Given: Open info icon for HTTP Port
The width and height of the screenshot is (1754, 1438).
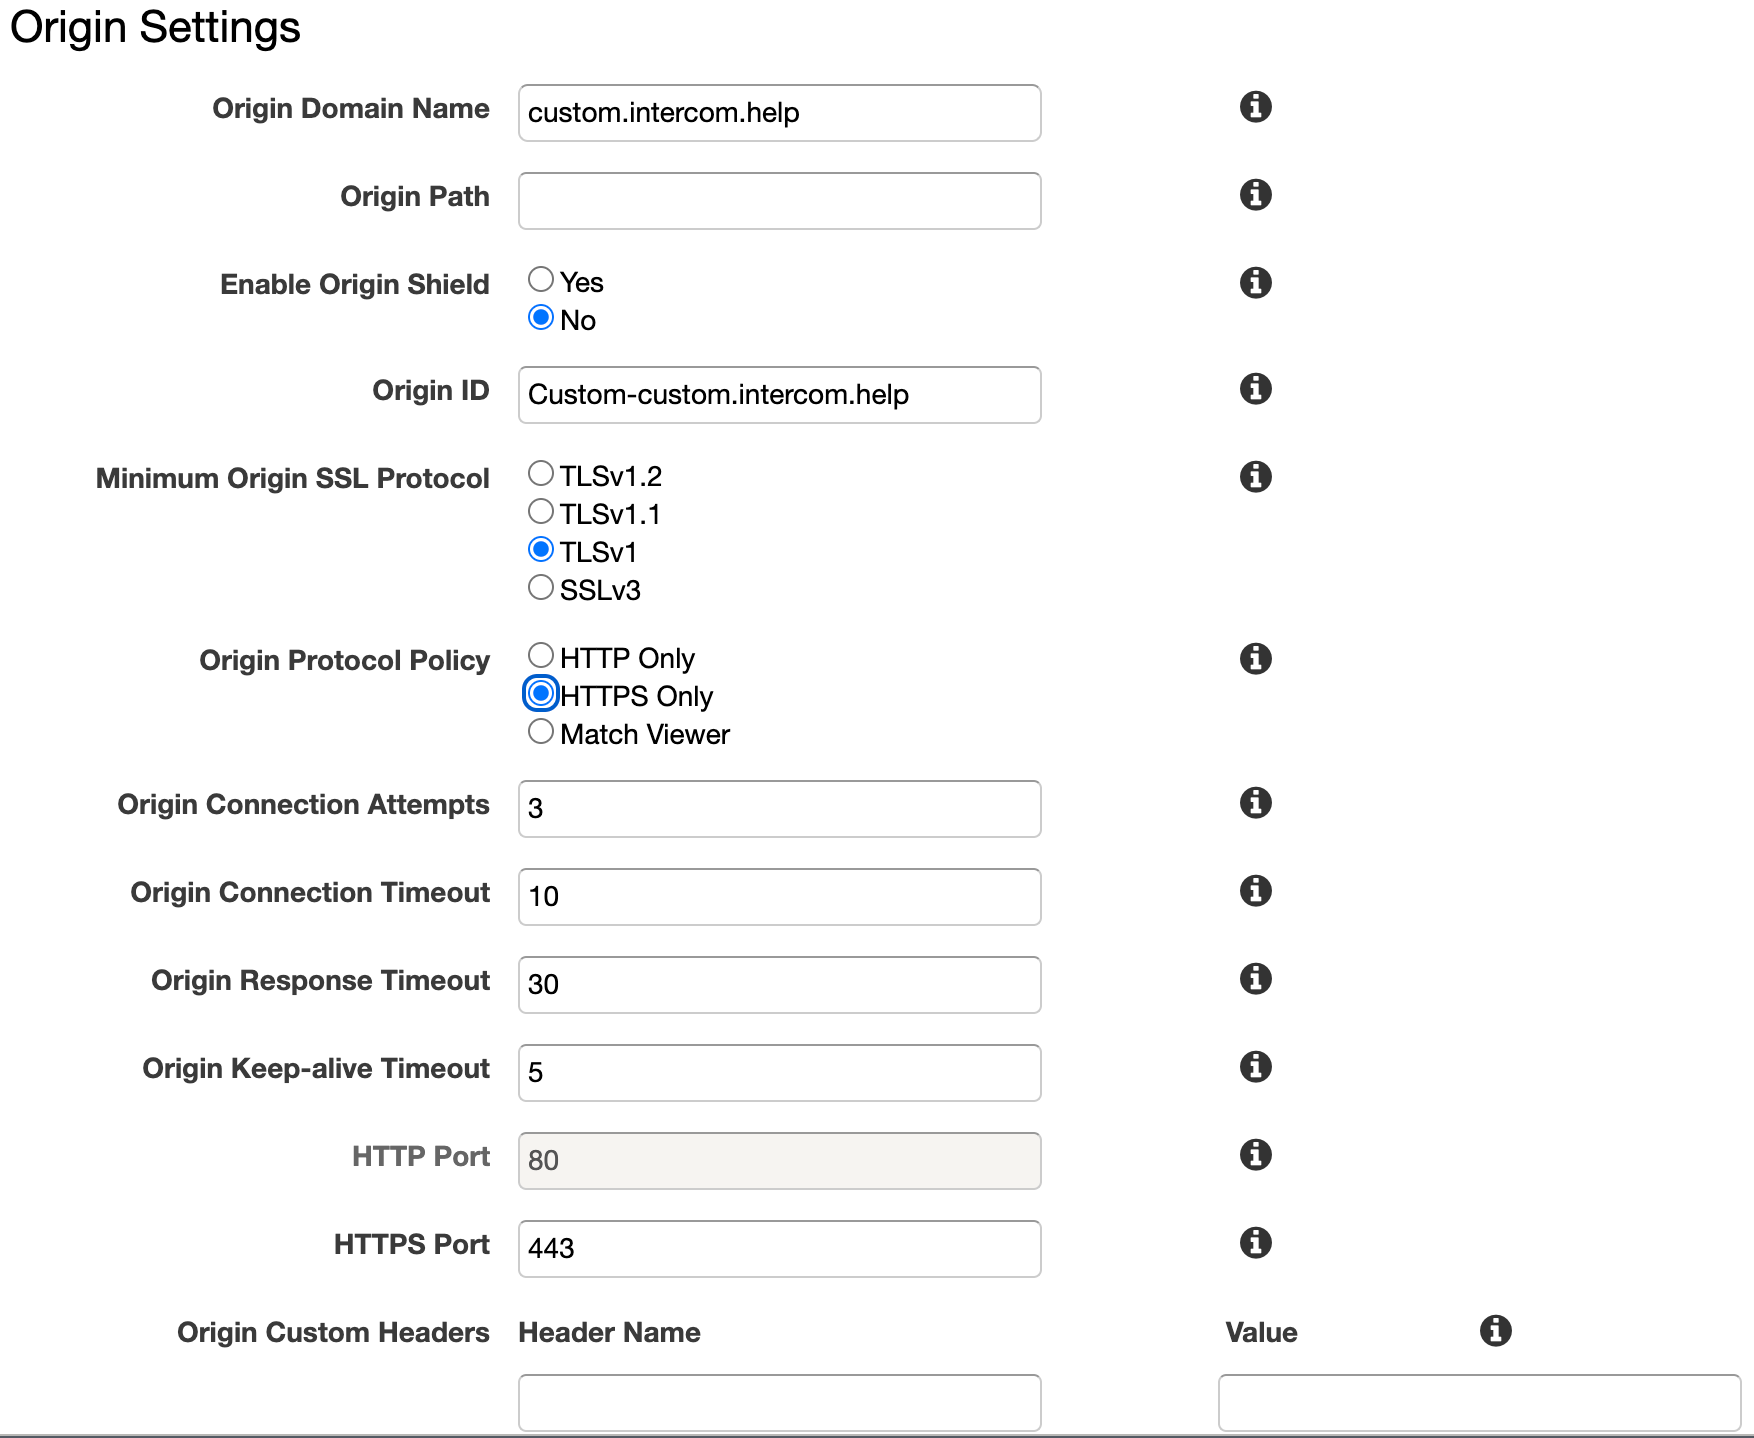Looking at the screenshot, I should [x=1255, y=1154].
